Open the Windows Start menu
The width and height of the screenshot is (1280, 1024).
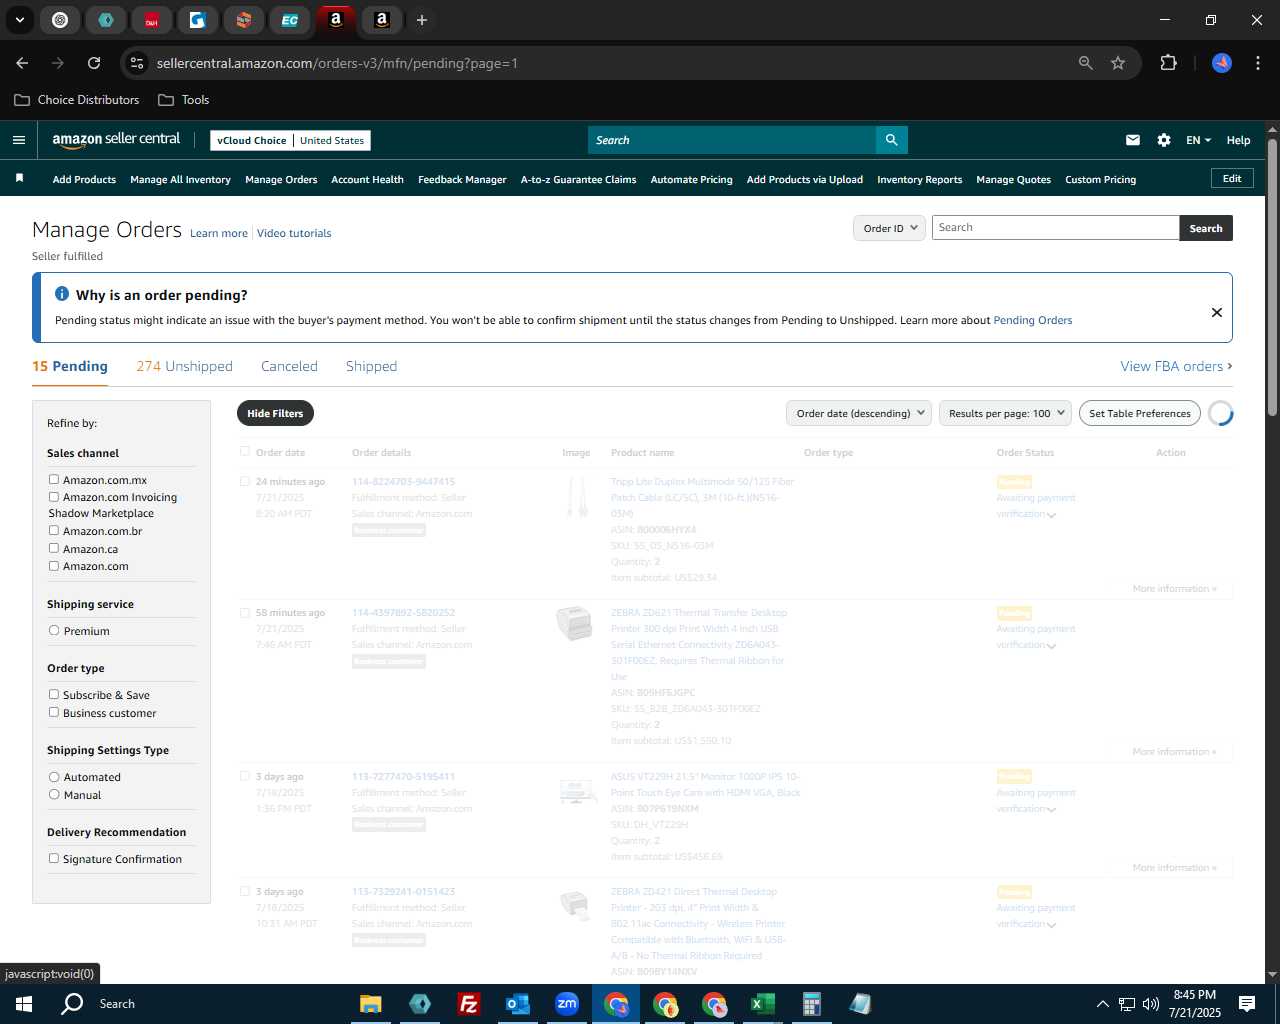click(x=24, y=1004)
